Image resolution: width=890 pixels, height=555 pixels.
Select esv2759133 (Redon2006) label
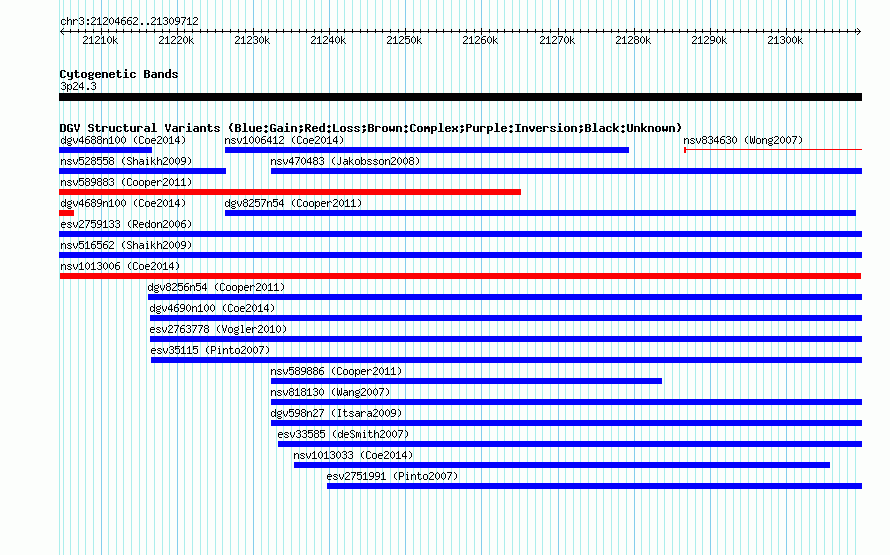click(x=126, y=224)
